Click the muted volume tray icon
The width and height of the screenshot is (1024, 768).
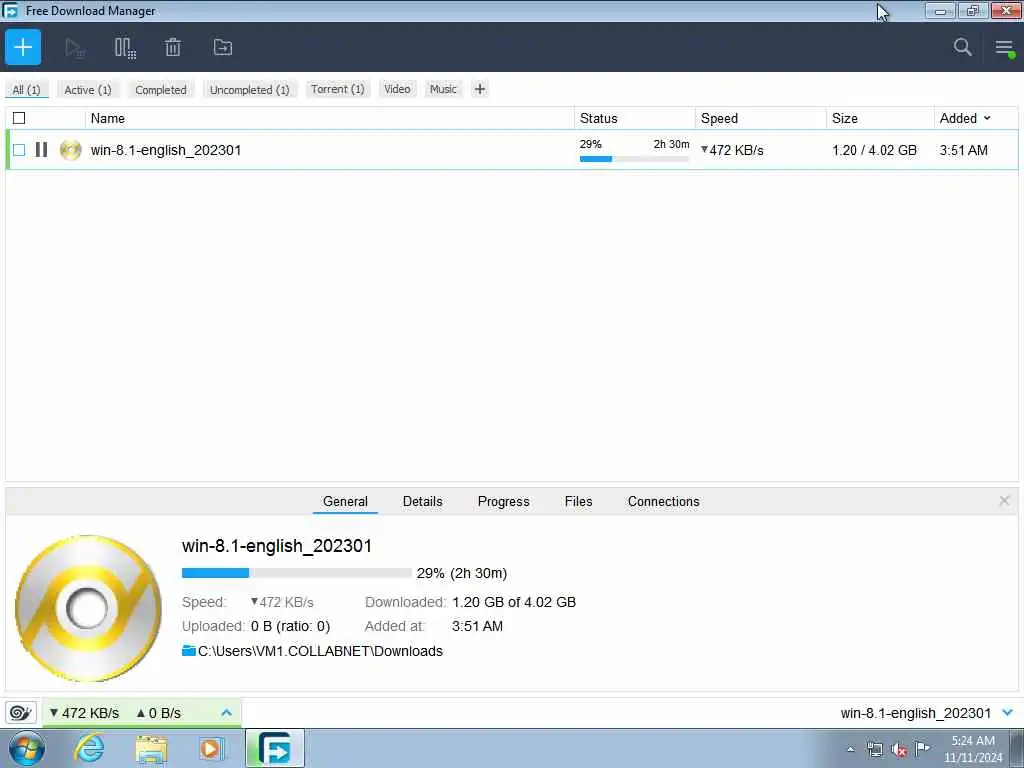(x=899, y=749)
